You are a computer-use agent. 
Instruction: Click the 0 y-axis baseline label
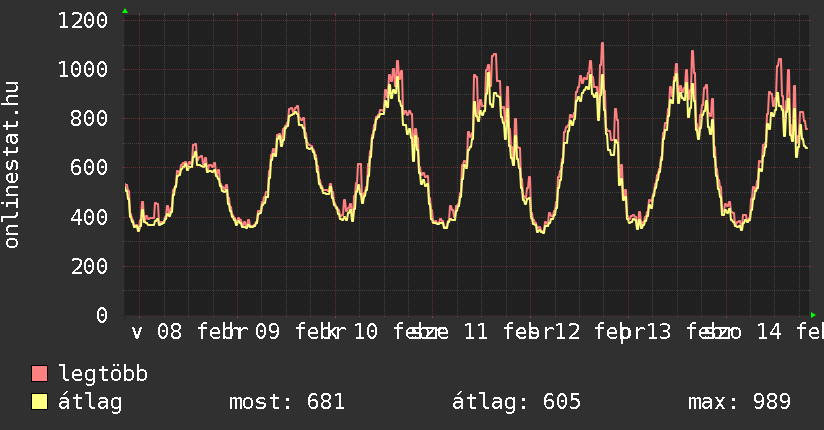pyautogui.click(x=101, y=315)
